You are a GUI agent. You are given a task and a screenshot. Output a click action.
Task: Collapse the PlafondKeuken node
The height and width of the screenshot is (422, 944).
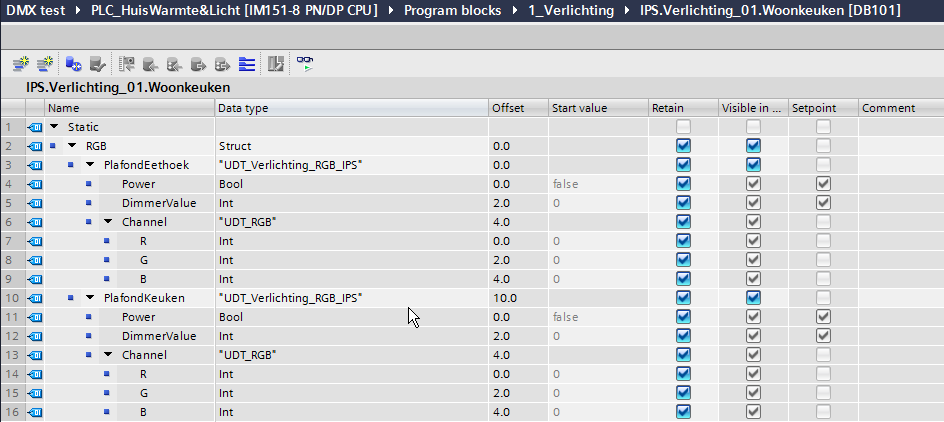point(90,298)
